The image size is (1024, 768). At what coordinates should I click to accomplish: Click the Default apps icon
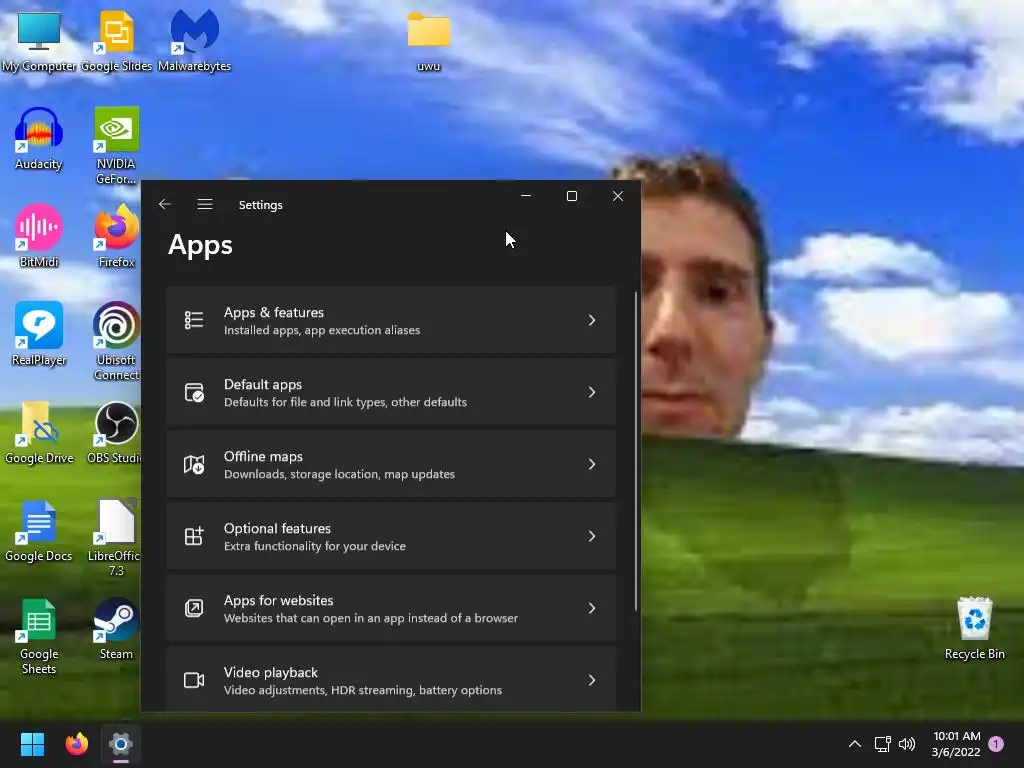pyautogui.click(x=194, y=392)
